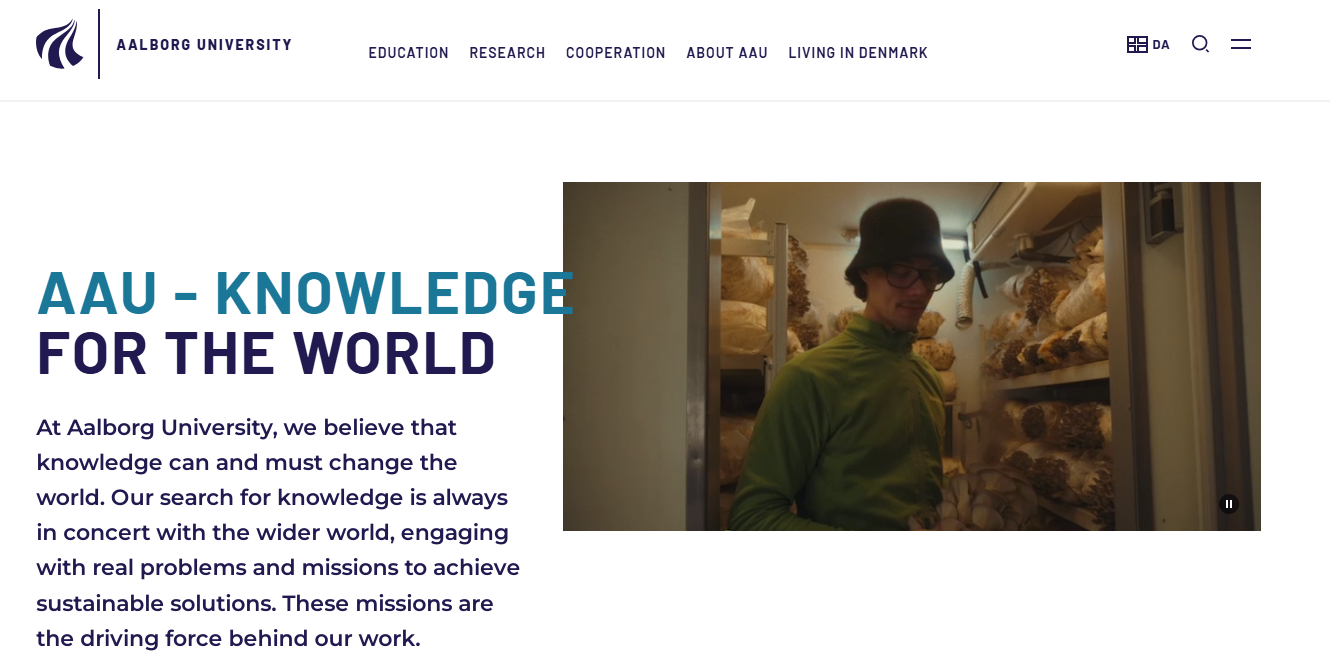Image resolution: width=1330 pixels, height=660 pixels.
Task: Click the man's glasses in the video
Action: [x=912, y=275]
